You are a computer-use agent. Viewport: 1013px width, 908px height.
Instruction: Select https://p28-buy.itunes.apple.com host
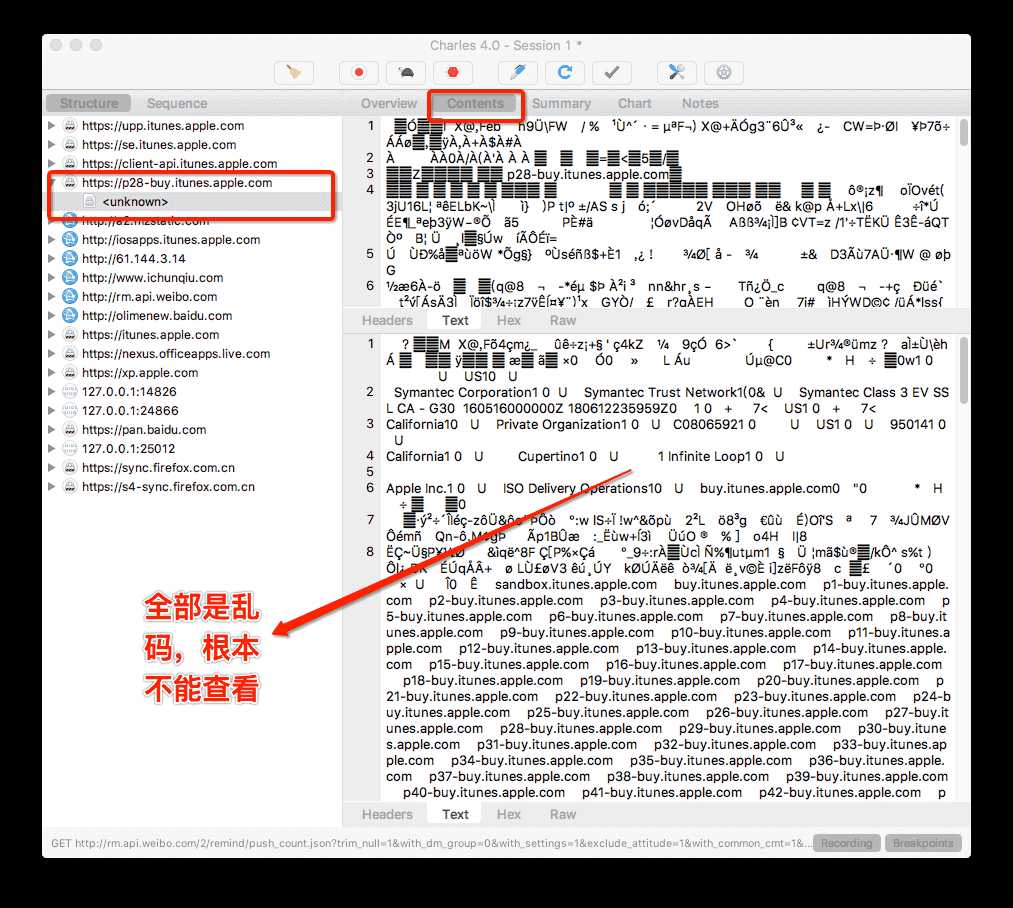176,183
